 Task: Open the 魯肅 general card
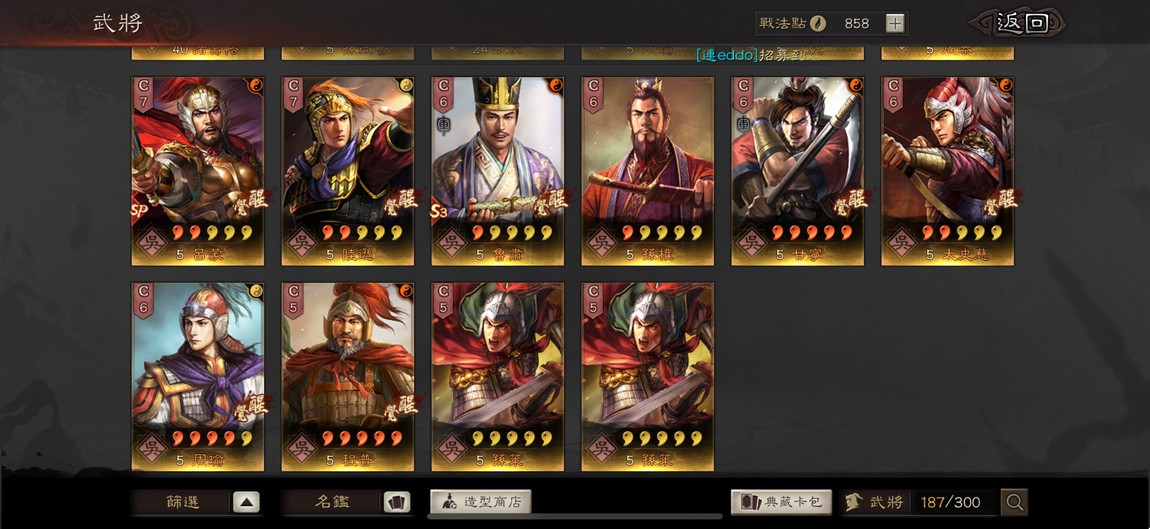(497, 171)
